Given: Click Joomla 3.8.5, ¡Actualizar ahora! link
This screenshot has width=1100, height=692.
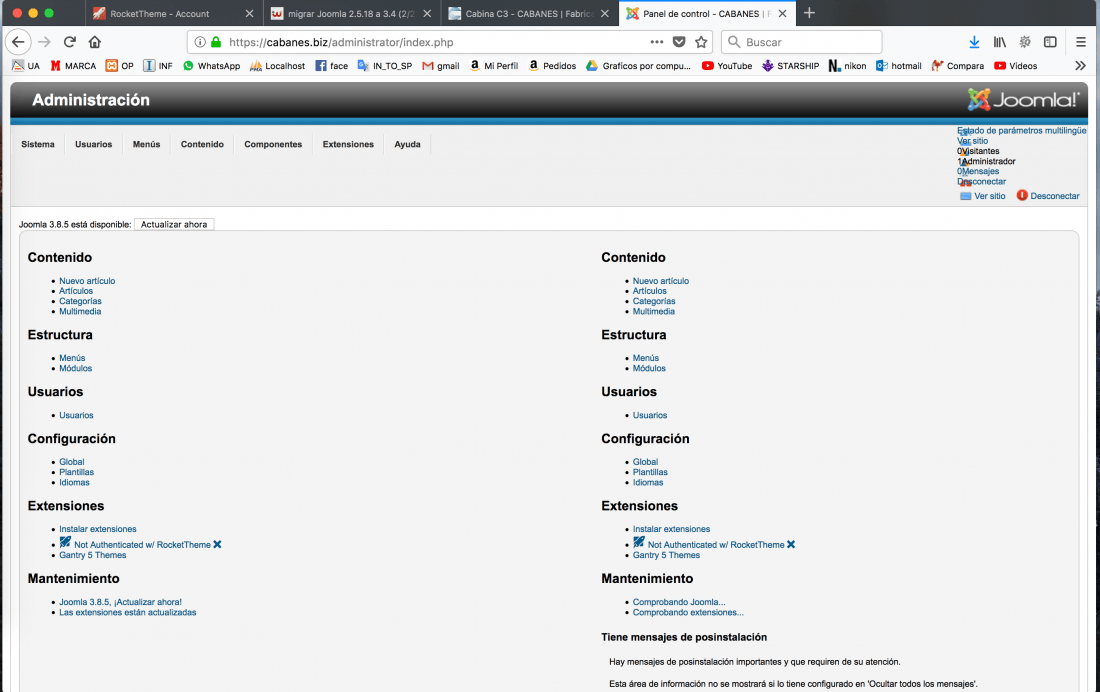Looking at the screenshot, I should (120, 602).
